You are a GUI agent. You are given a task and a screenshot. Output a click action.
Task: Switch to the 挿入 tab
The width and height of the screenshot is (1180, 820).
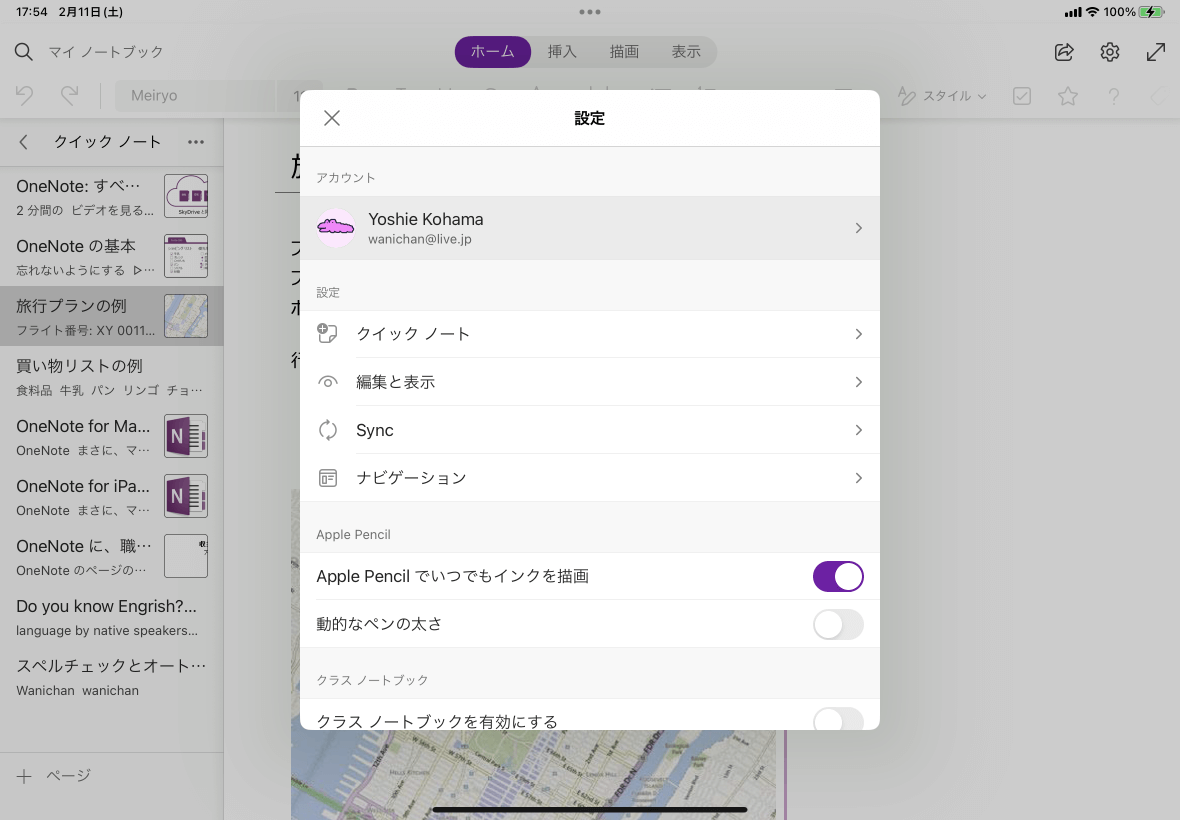pyautogui.click(x=562, y=52)
